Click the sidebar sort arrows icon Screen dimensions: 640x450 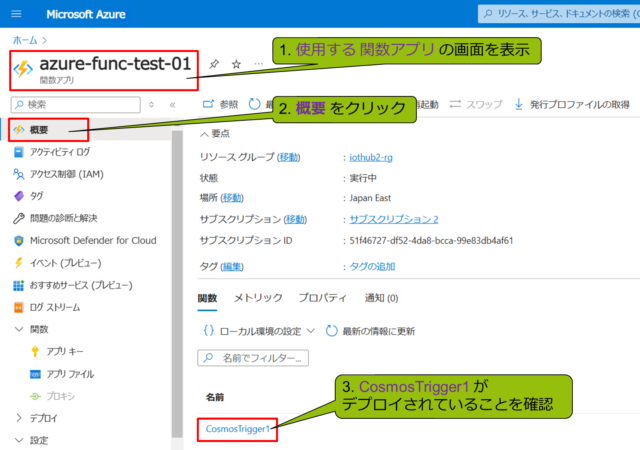pos(151,105)
